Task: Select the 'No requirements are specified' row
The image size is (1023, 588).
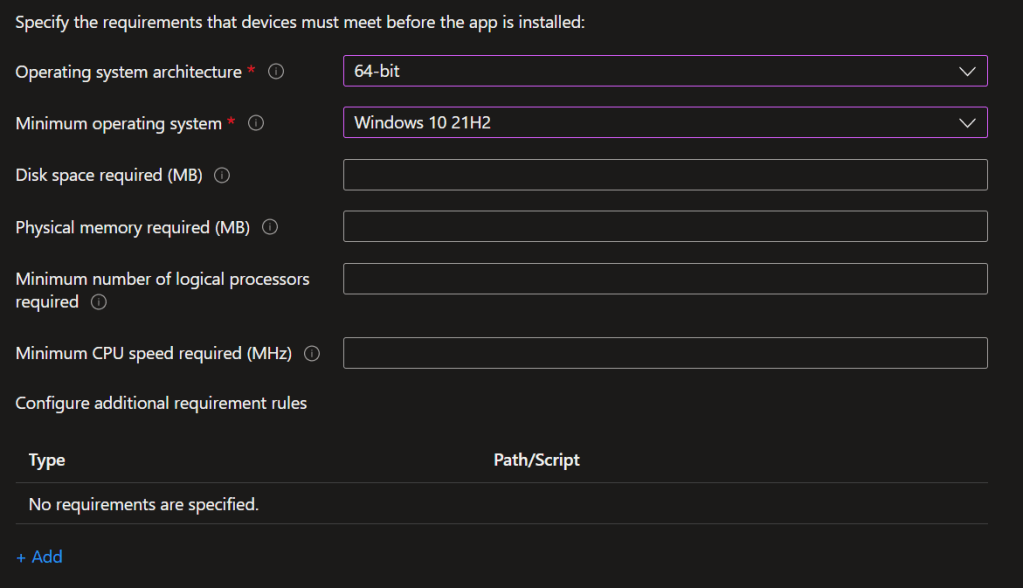Action: point(144,505)
